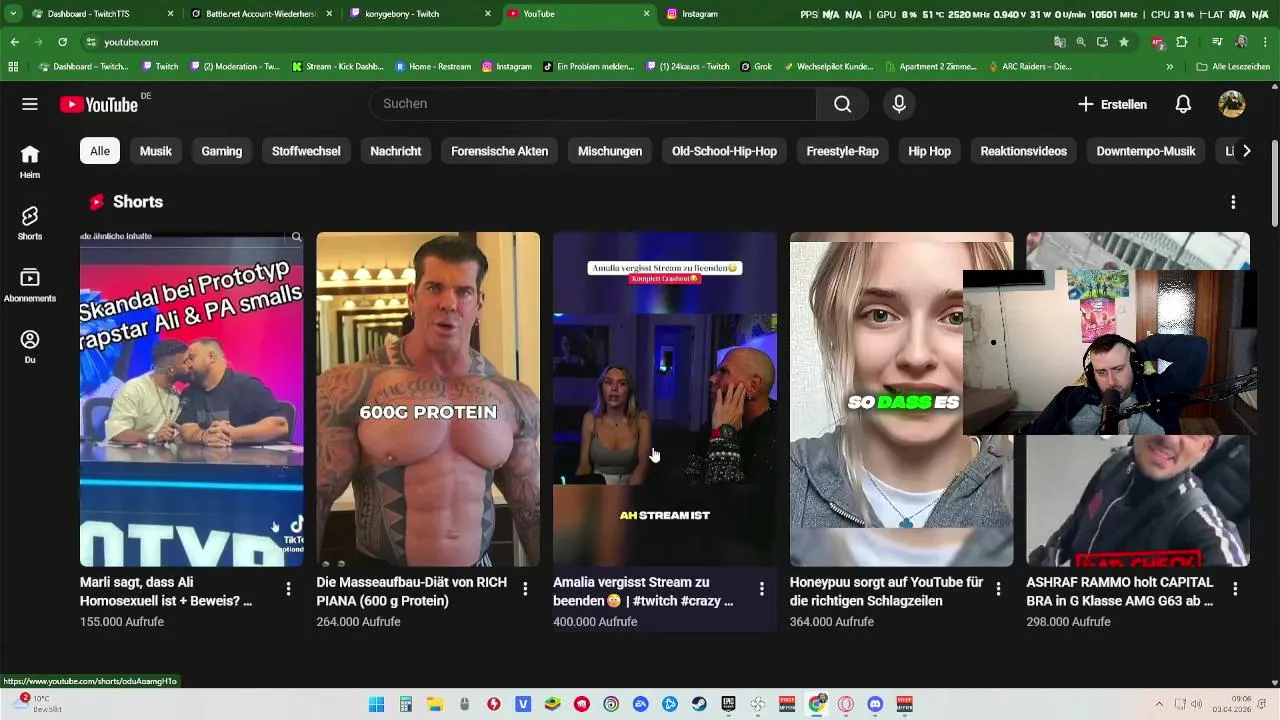The image size is (1280, 720).
Task: Open the media control icon in Chrome toolbar
Action: 1217,42
